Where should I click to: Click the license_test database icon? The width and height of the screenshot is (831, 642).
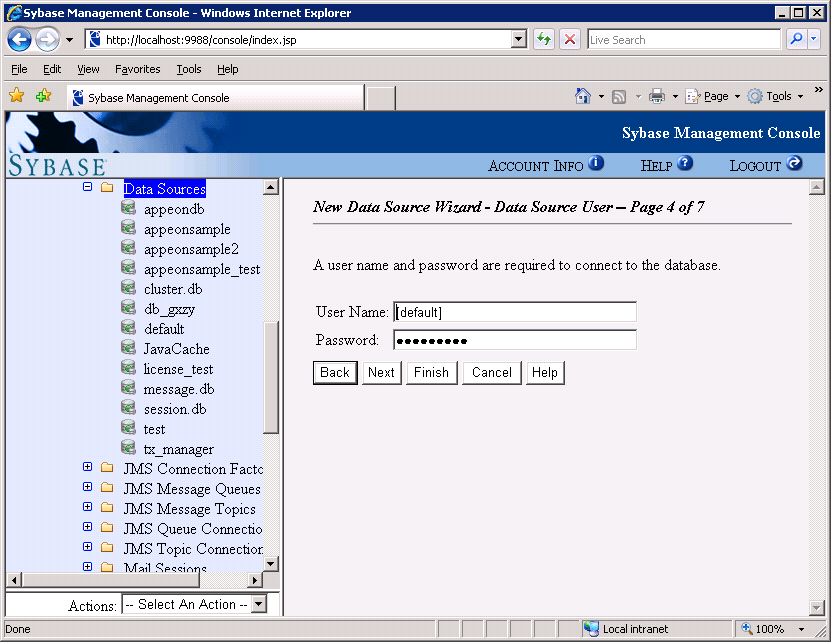(x=128, y=367)
